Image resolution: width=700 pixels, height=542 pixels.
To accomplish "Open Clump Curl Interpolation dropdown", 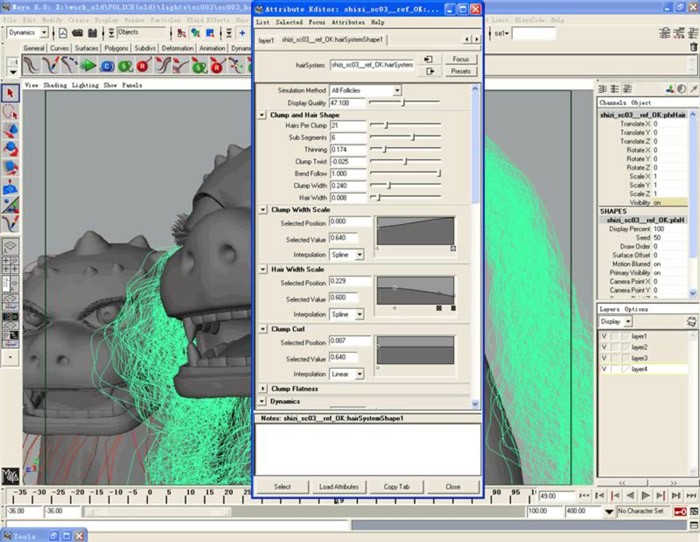I will pos(346,374).
